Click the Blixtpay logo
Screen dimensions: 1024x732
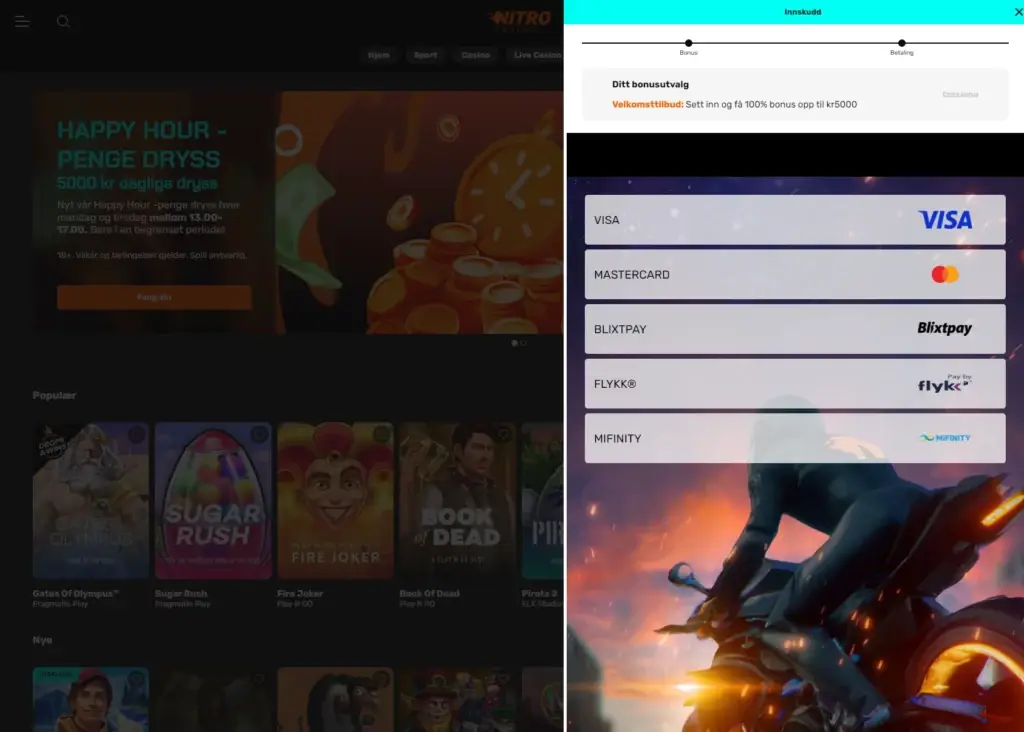(944, 328)
